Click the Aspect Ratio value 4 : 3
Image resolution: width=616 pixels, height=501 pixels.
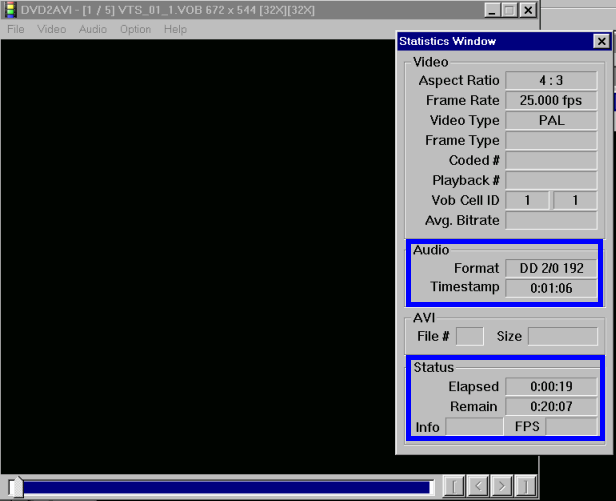pyautogui.click(x=551, y=81)
